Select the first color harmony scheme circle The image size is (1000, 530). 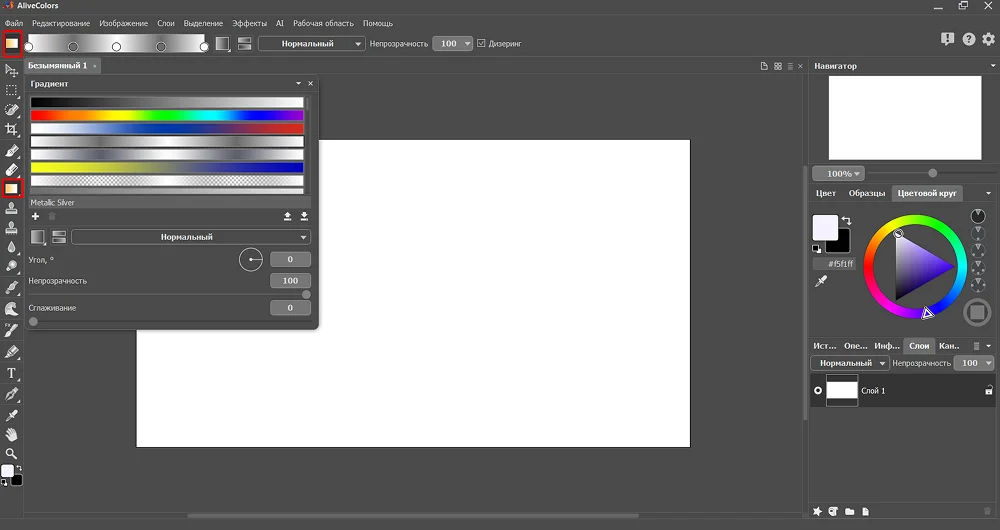[978, 216]
